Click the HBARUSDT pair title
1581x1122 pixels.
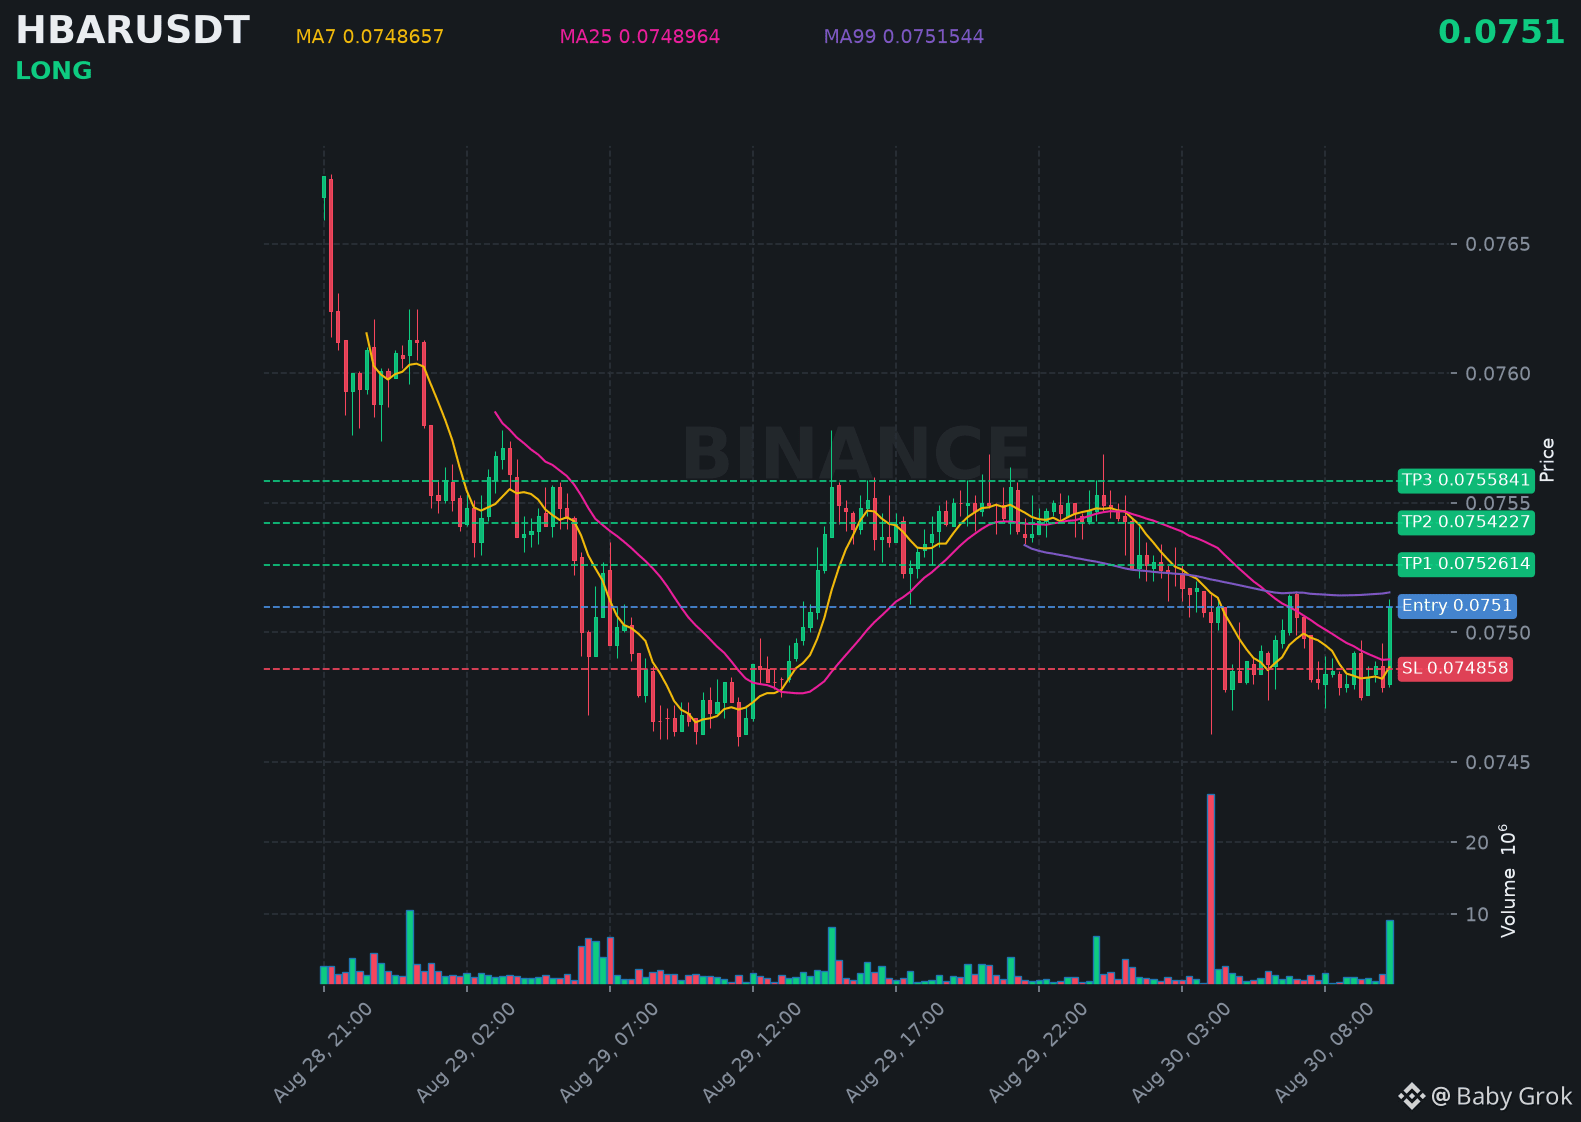(132, 30)
